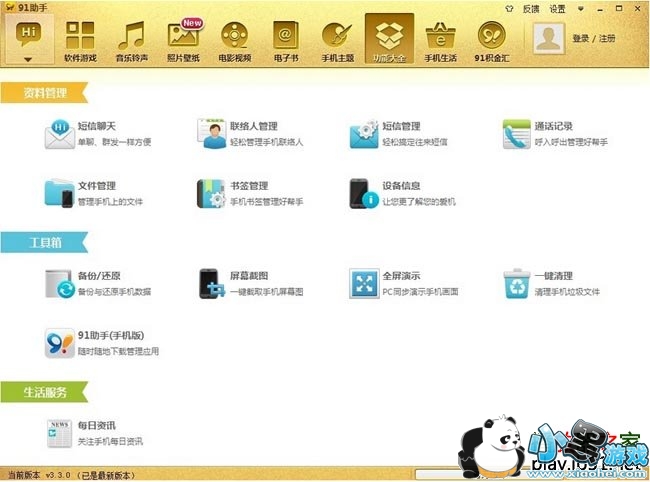The image size is (650, 482).
Task: Open 电影视频 section
Action: click(x=235, y=41)
